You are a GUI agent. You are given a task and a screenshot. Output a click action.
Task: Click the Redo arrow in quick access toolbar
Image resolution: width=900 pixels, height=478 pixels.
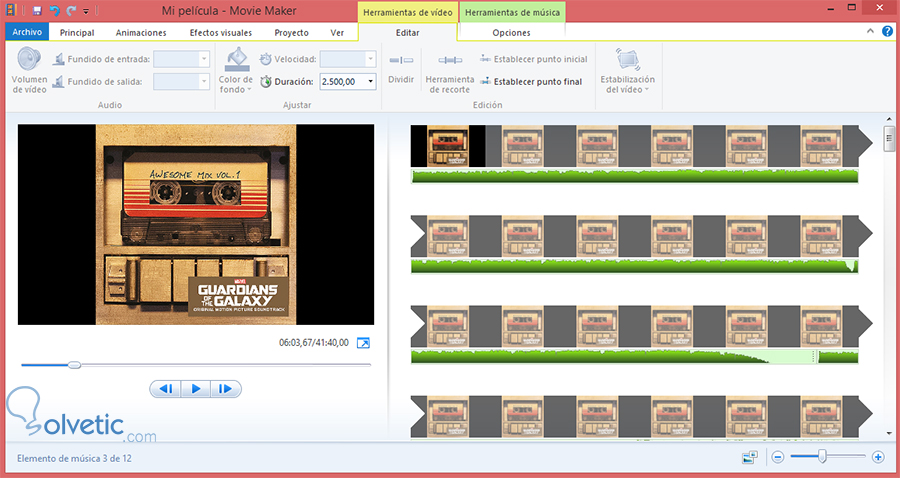tap(71, 10)
